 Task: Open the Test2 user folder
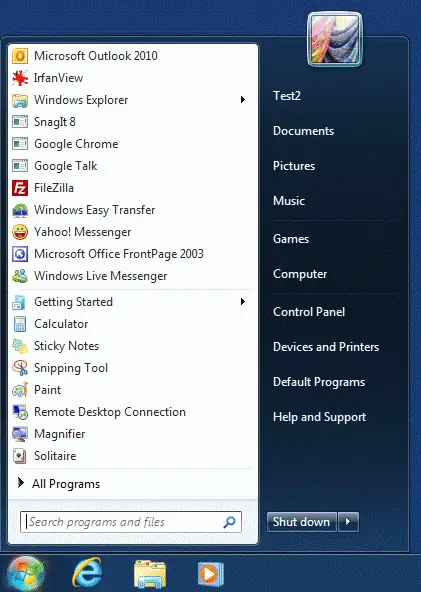[x=287, y=96]
